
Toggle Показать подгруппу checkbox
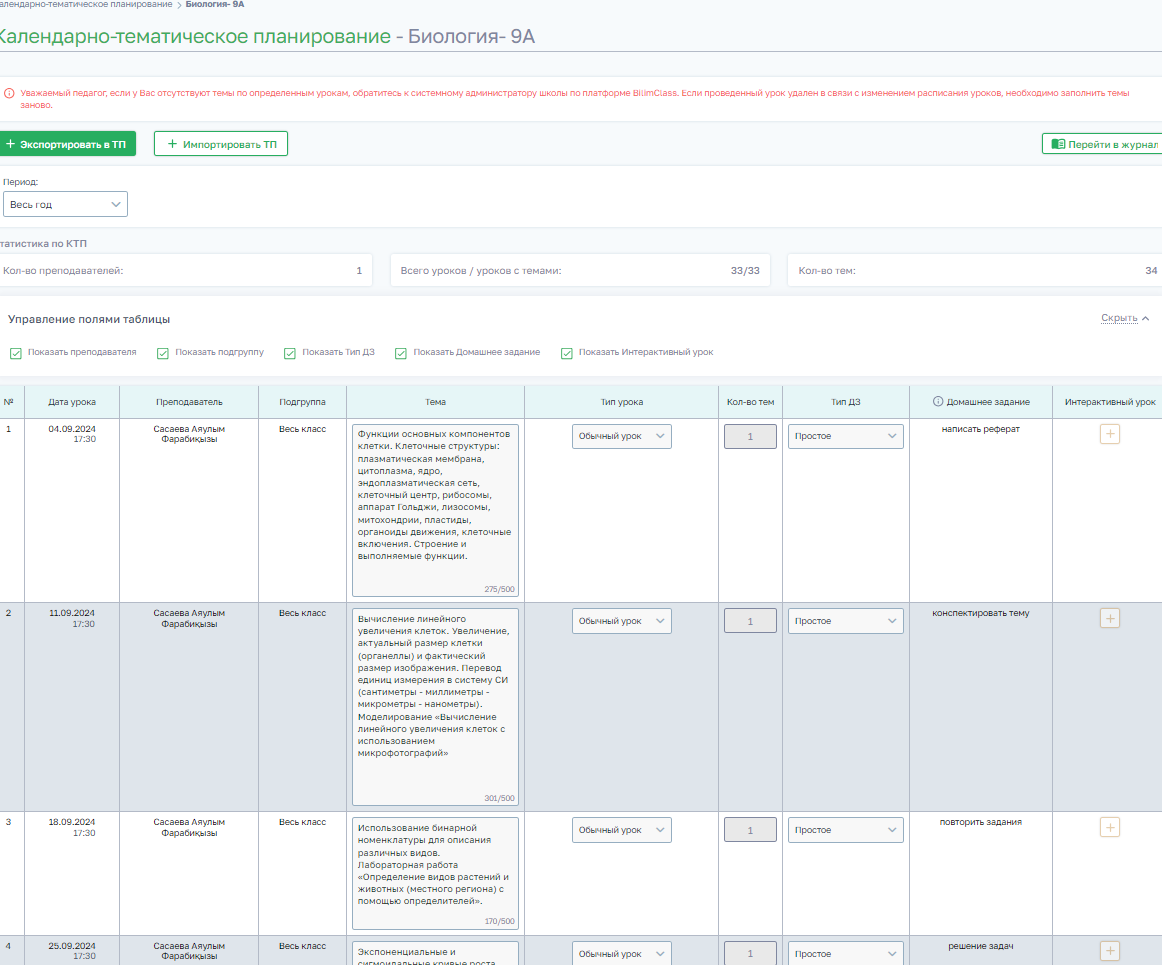pos(163,353)
